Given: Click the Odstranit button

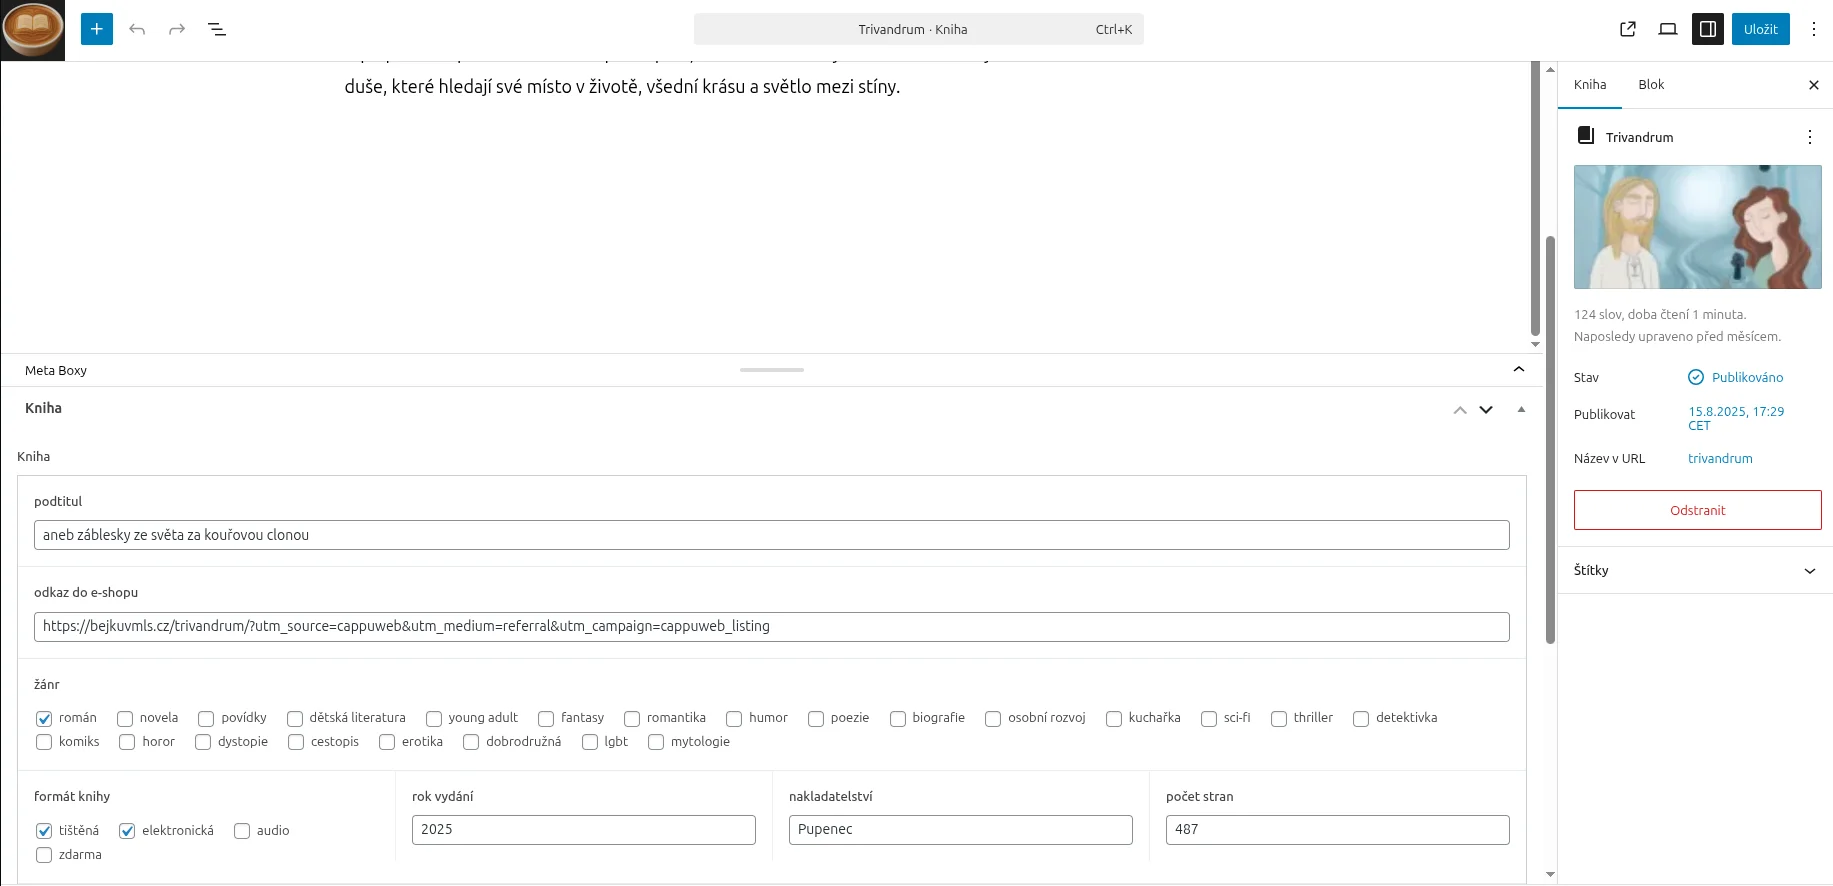Looking at the screenshot, I should tap(1698, 510).
